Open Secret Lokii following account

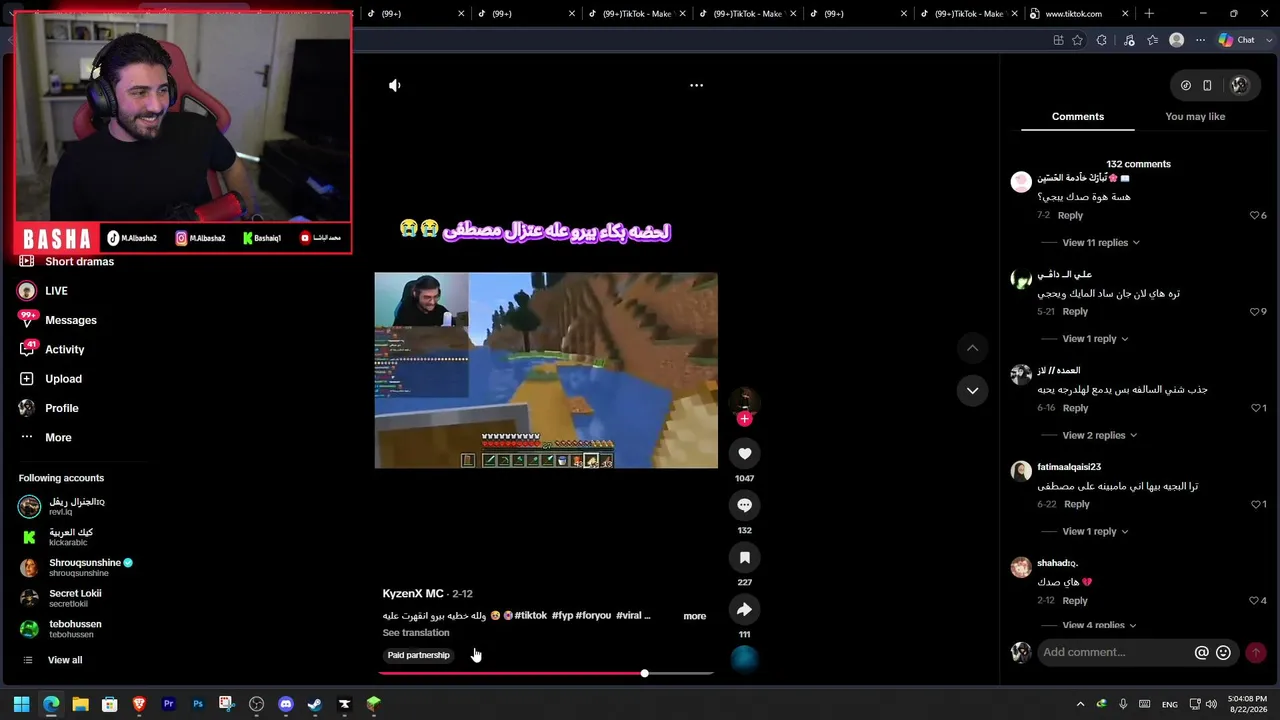[x=60, y=598]
